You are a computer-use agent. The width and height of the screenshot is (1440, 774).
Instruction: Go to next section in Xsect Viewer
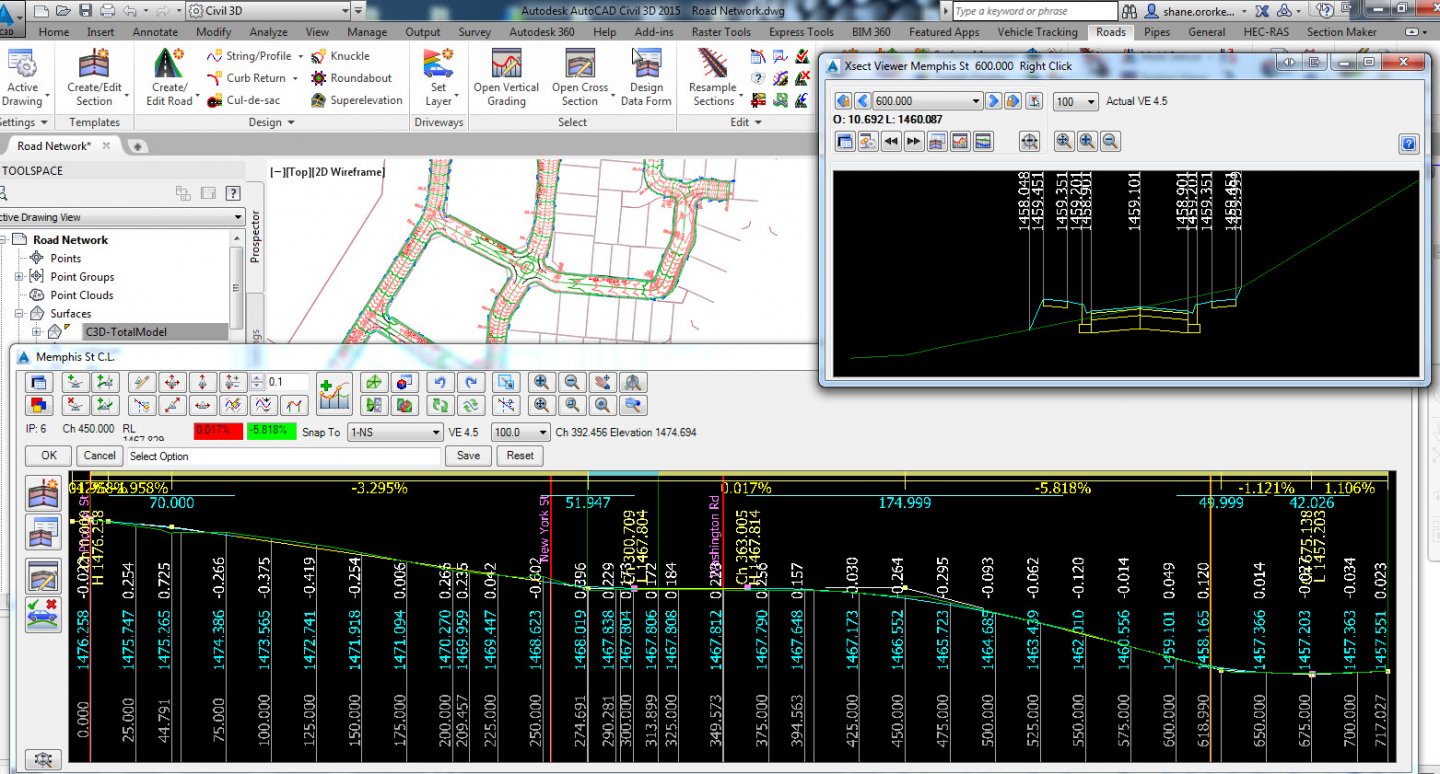click(993, 101)
